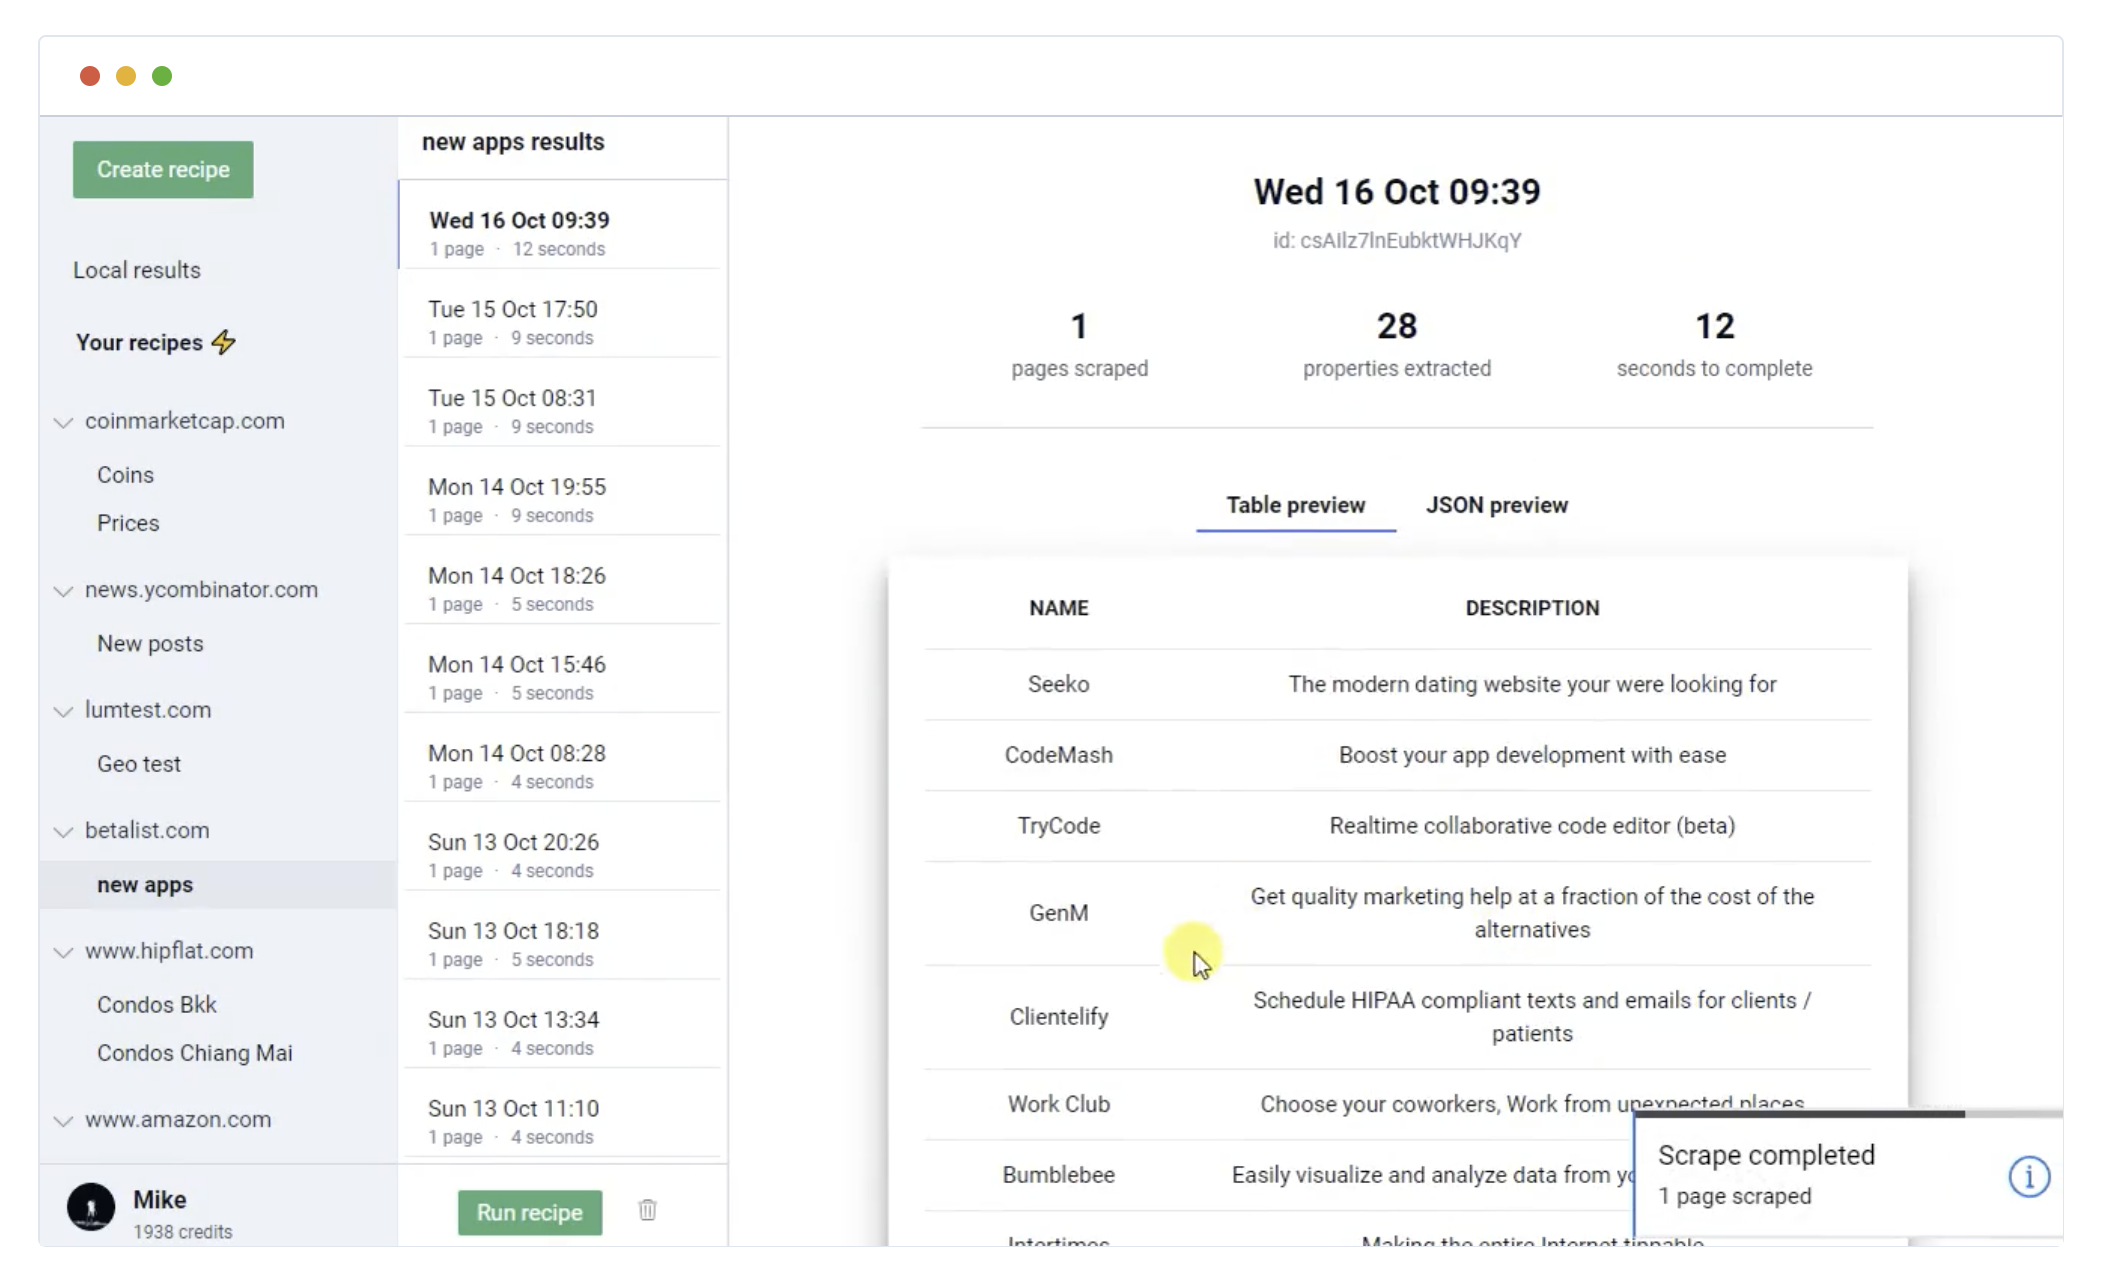
Task: Click Mike's profile avatar
Action: 91,1207
